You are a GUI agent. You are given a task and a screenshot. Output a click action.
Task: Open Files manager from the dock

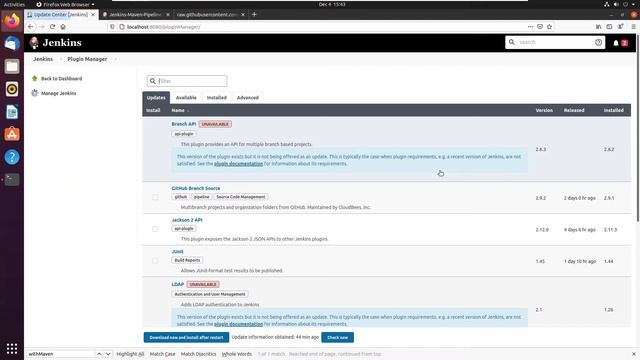click(x=12, y=66)
